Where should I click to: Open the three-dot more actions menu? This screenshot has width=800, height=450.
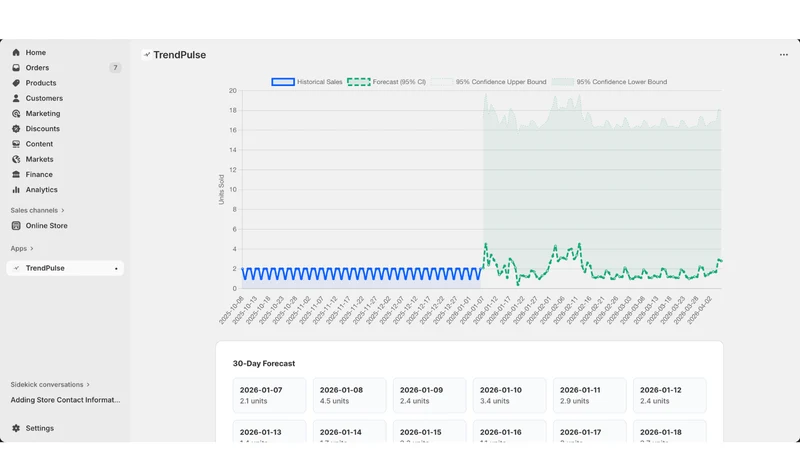(784, 55)
